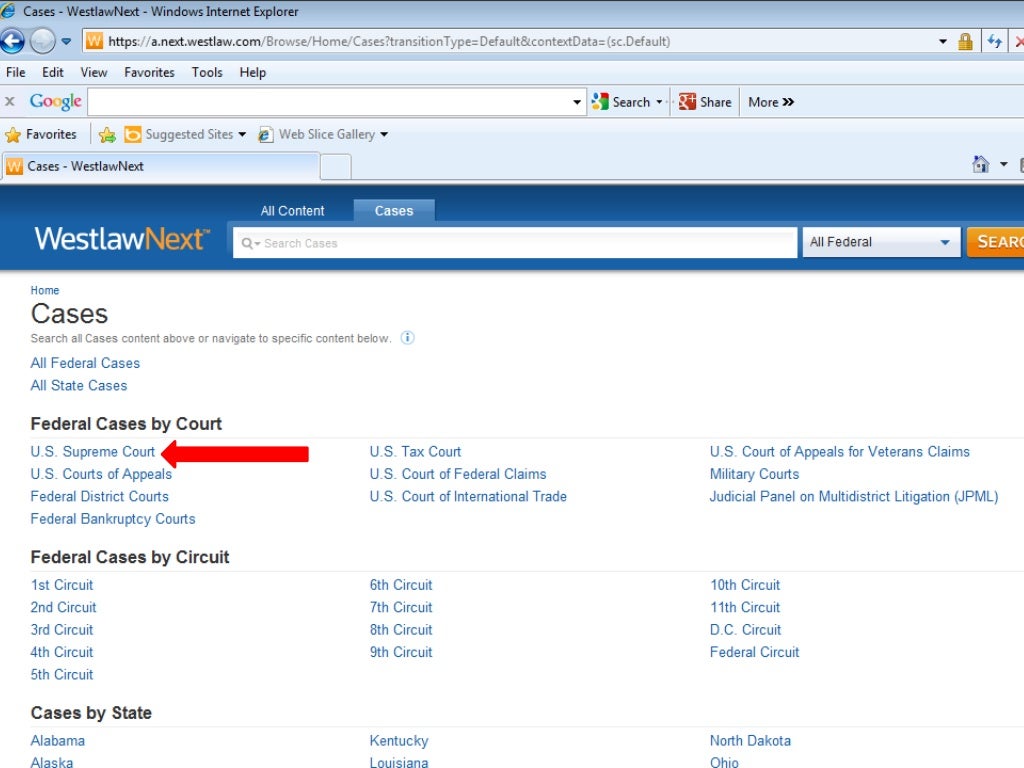Open North Dakota cases link

tap(750, 741)
